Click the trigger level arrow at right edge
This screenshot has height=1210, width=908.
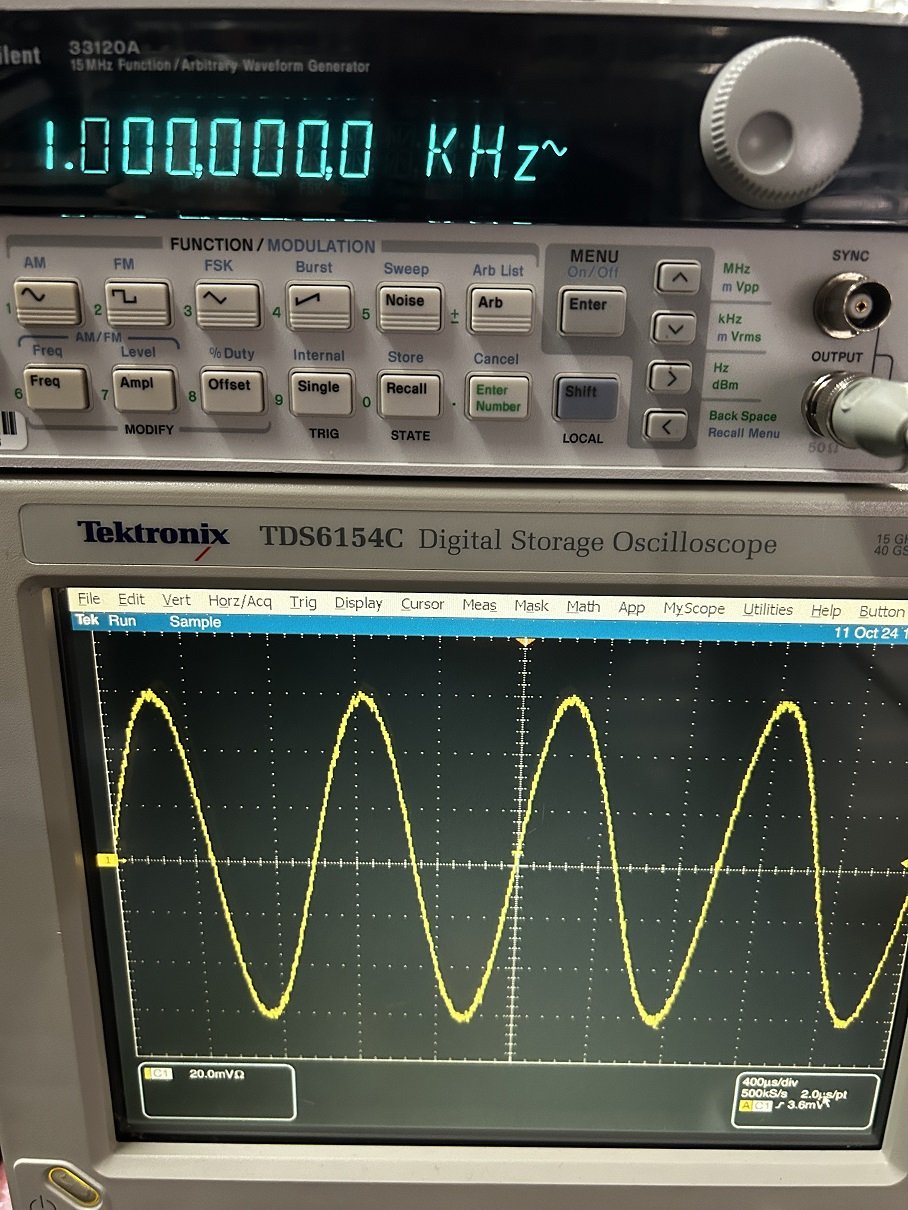tap(903, 862)
